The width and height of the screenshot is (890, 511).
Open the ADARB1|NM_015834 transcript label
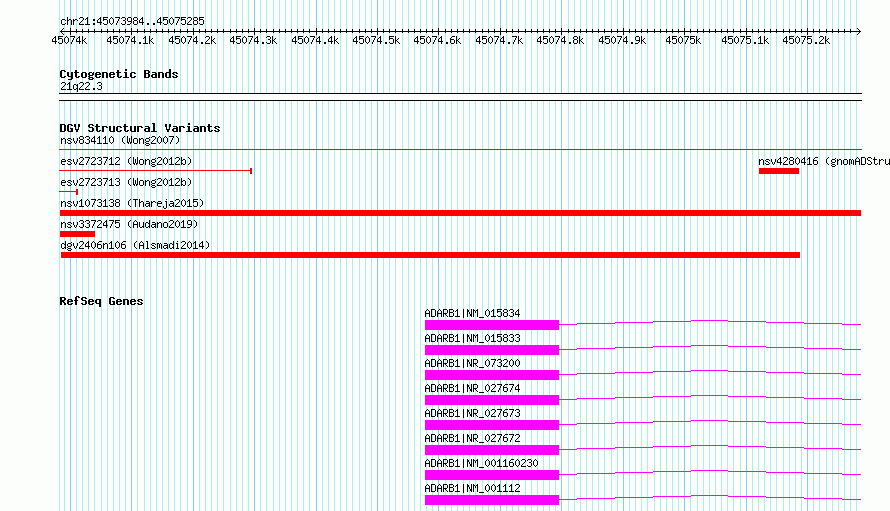(x=472, y=313)
